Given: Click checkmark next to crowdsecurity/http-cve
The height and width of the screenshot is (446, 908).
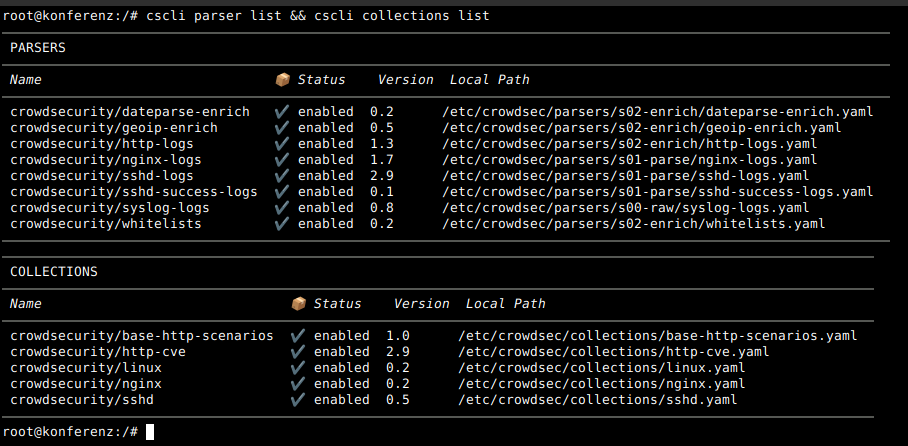Looking at the screenshot, I should [x=298, y=352].
